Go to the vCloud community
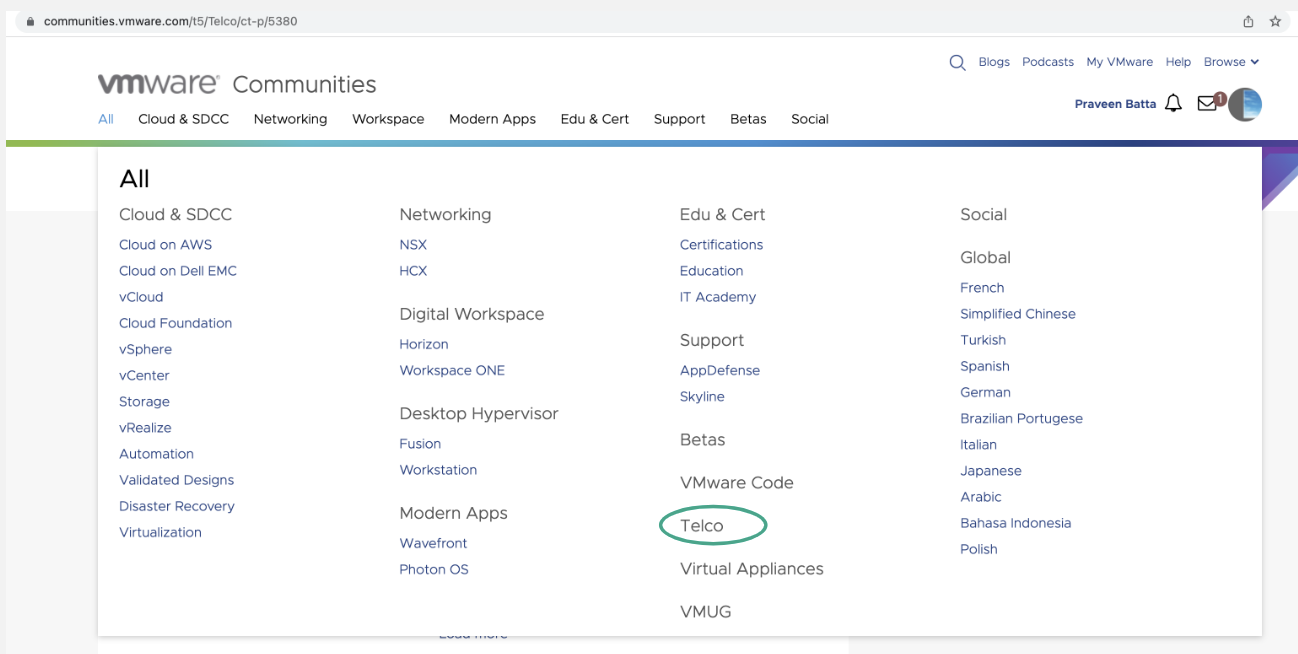The height and width of the screenshot is (654, 1298). 141,297
